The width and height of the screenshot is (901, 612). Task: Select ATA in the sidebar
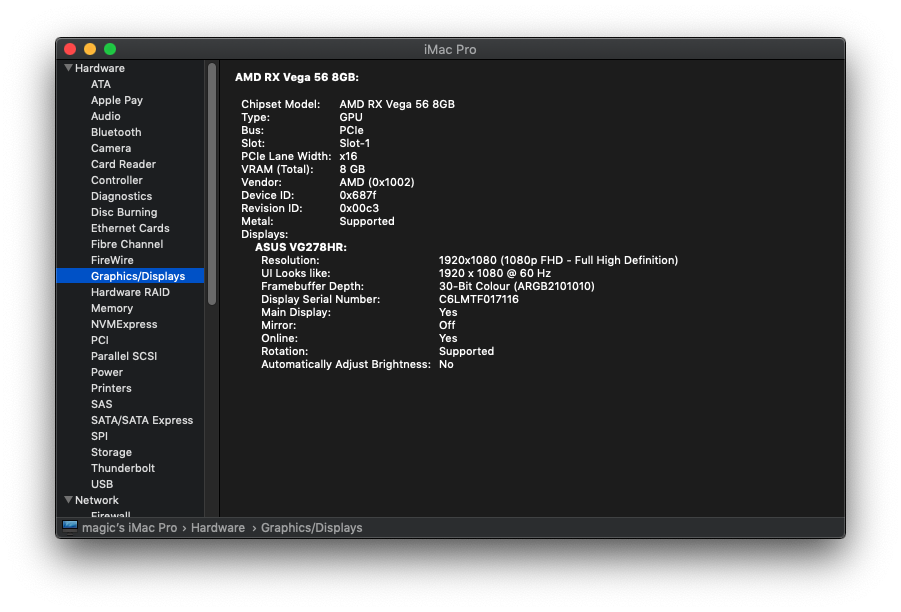101,84
